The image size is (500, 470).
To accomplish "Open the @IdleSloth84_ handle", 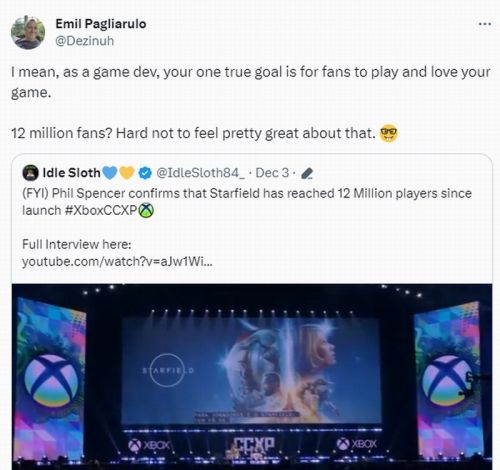I will tap(200, 173).
